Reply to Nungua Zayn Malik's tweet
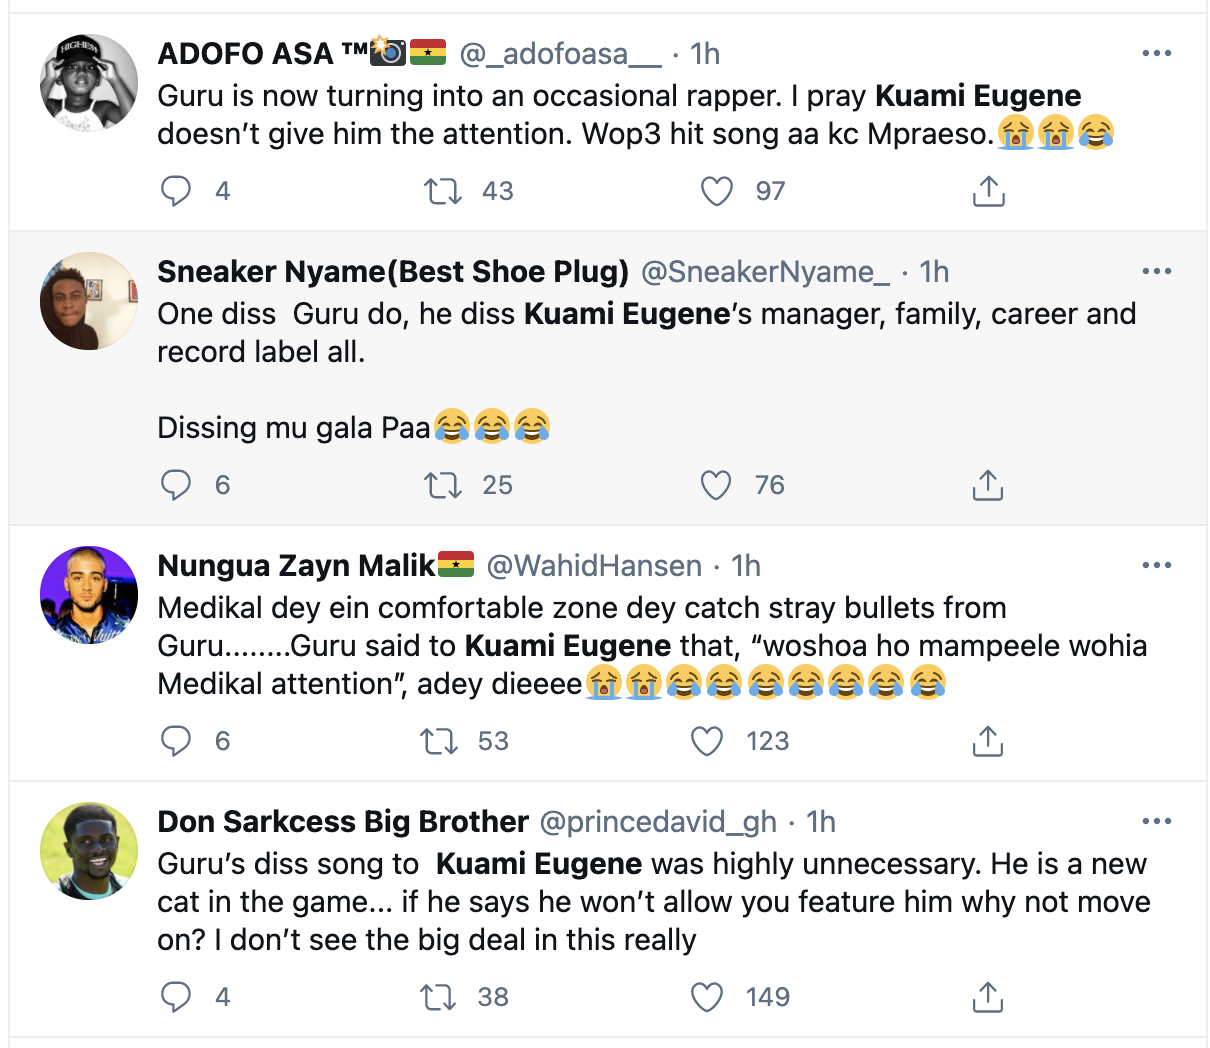Screen dimensions: 1210x1048 click(176, 741)
